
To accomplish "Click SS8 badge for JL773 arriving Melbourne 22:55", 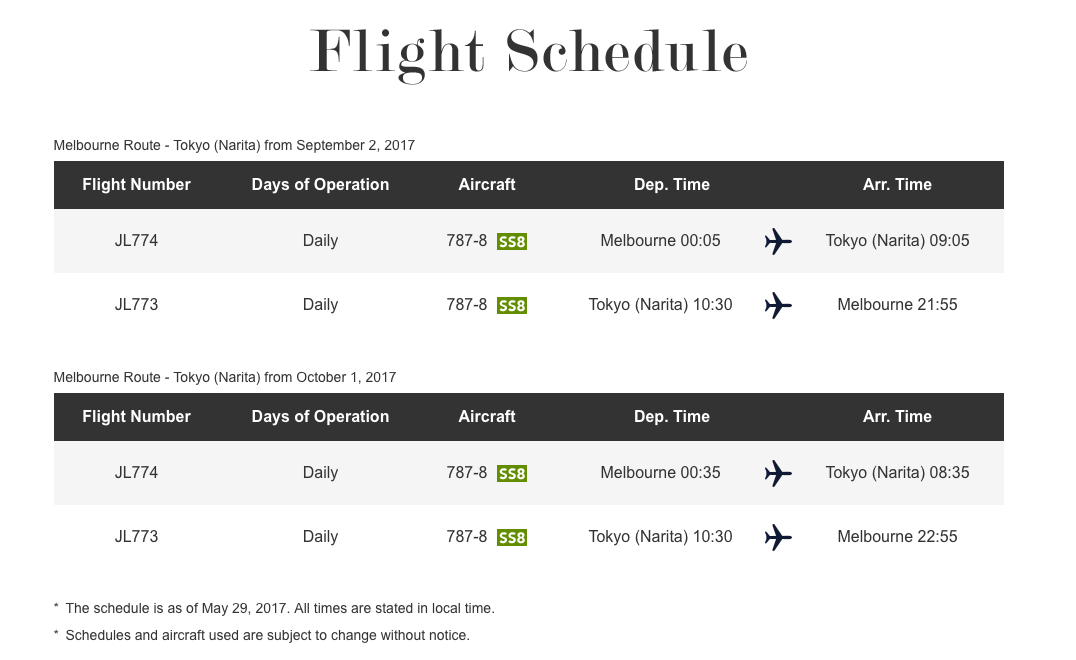I will pyautogui.click(x=512, y=537).
